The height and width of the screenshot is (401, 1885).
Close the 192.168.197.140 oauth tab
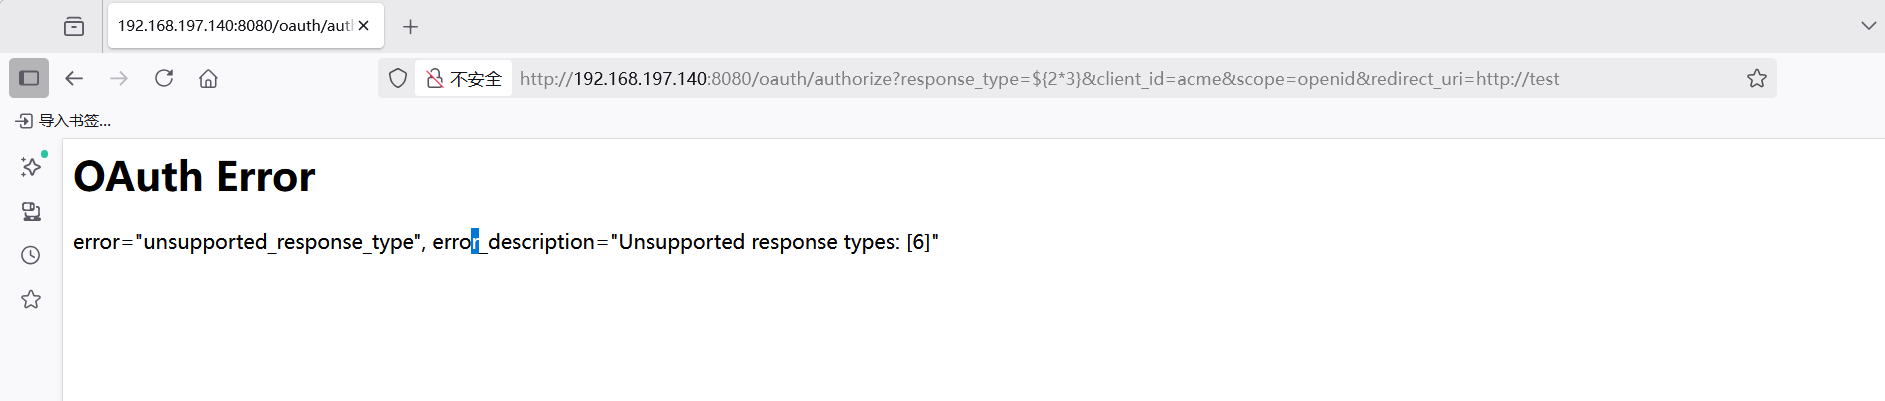coord(364,26)
